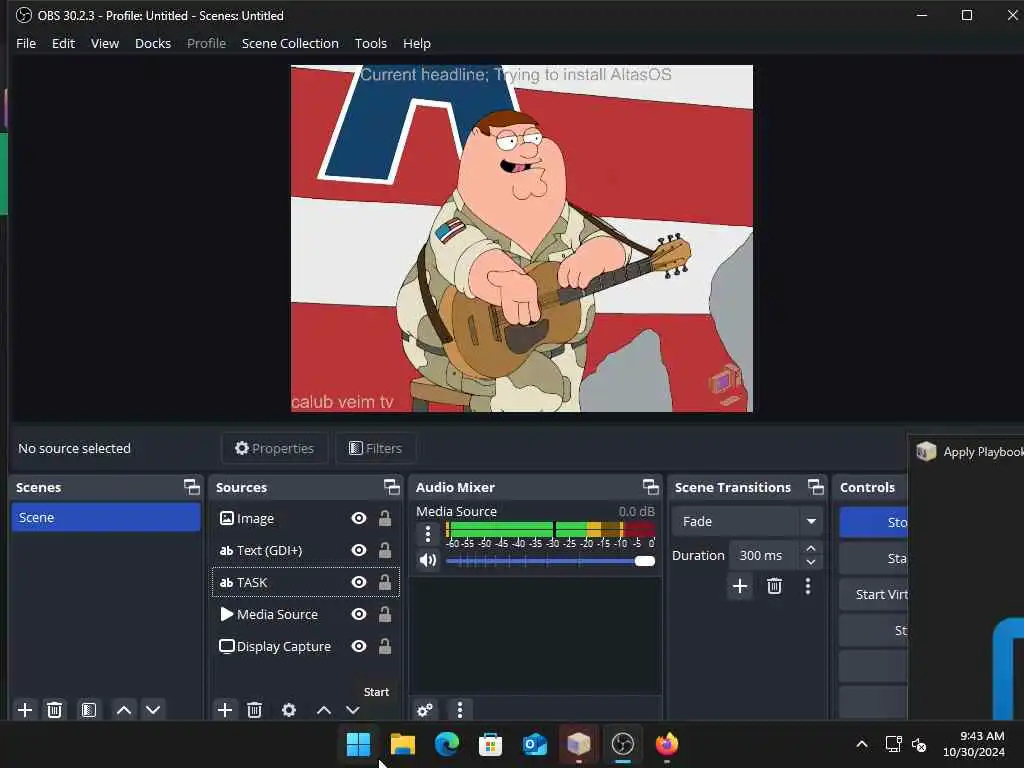Undock the Scene Transitions panel
Image resolution: width=1024 pixels, height=768 pixels.
[816, 487]
